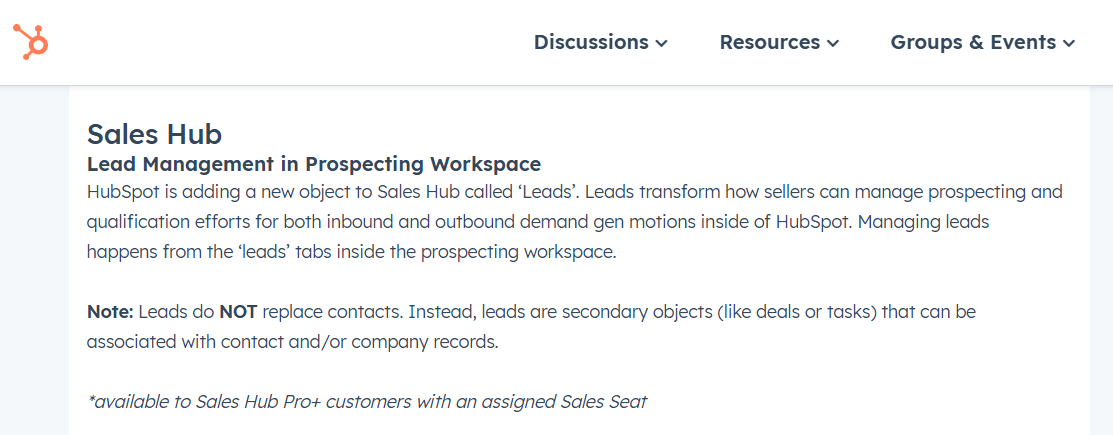Click the line starting "happens from the 'leads' tabs"
Screen dimensions: 1113x435
(x=351, y=252)
